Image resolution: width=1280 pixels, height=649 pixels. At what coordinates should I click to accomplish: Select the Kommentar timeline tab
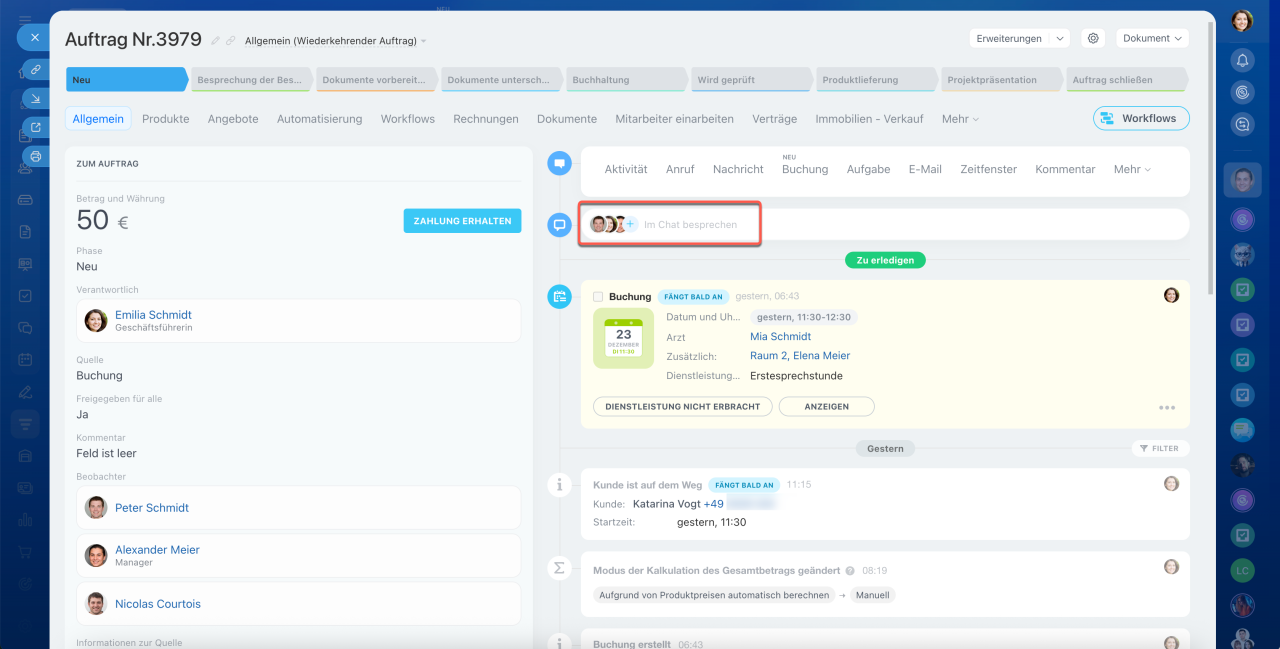pos(1065,169)
